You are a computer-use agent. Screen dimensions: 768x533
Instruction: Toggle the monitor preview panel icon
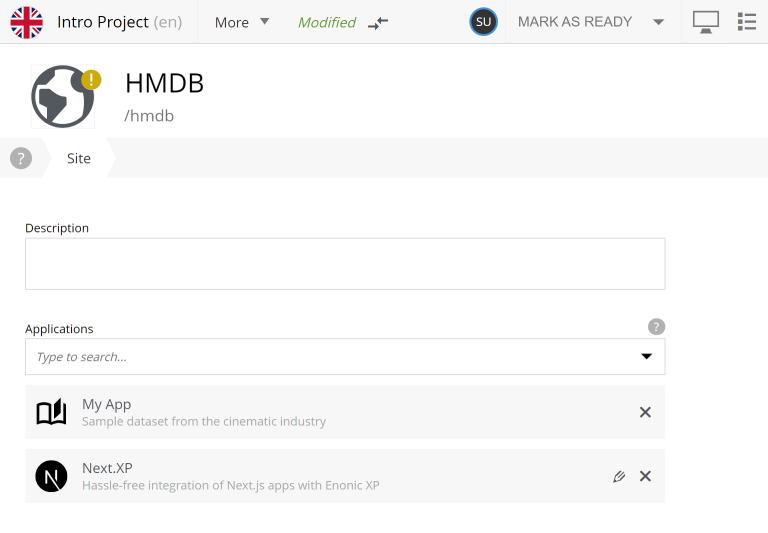click(x=706, y=22)
